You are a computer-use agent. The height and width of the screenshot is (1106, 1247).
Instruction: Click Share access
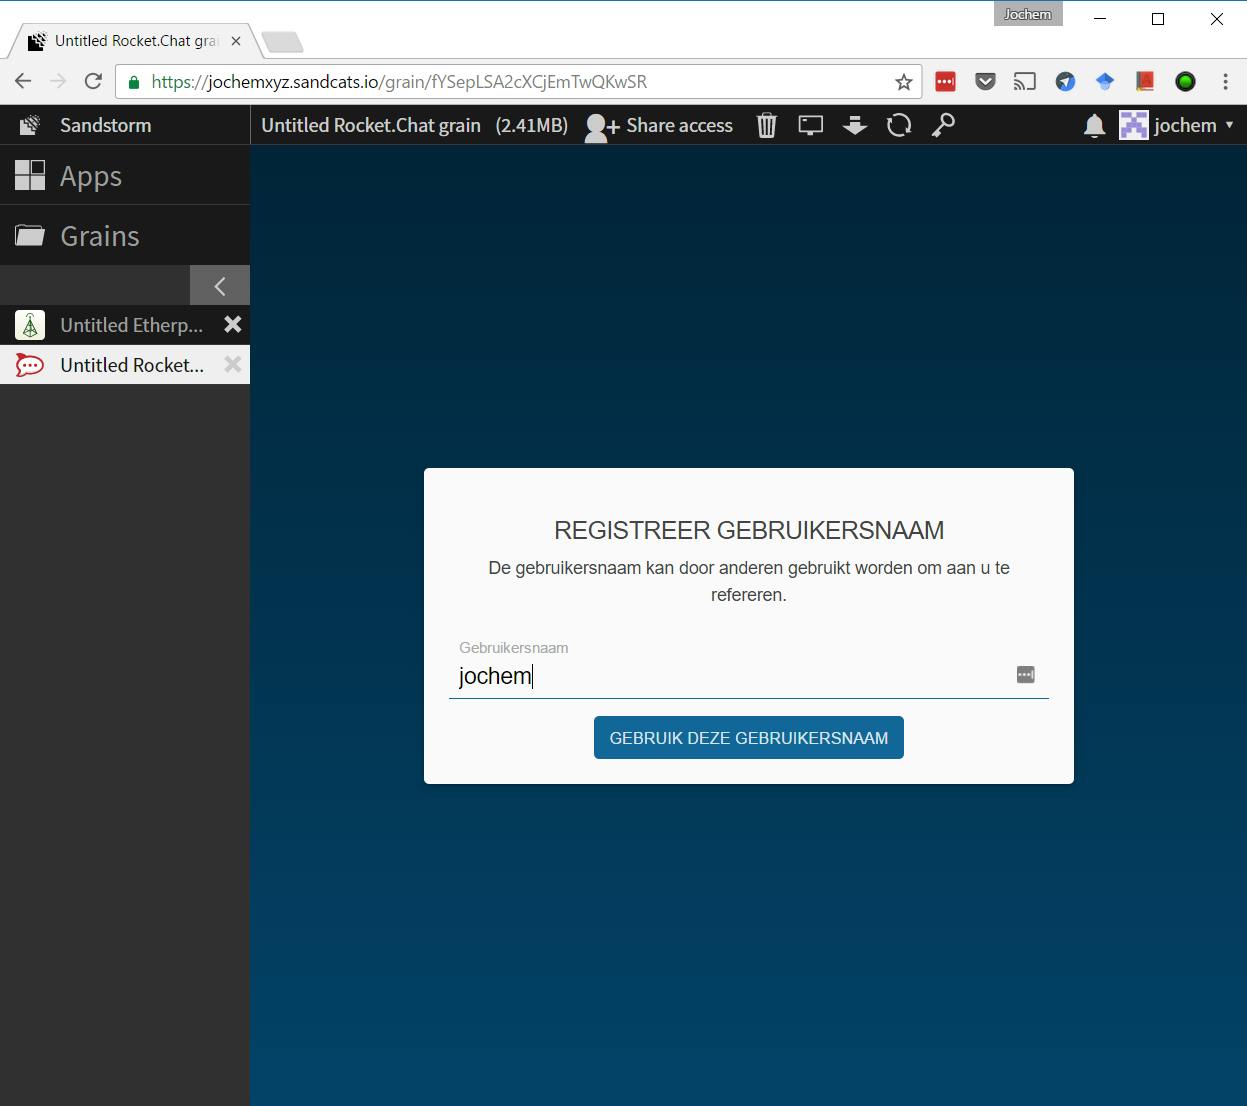pyautogui.click(x=659, y=125)
